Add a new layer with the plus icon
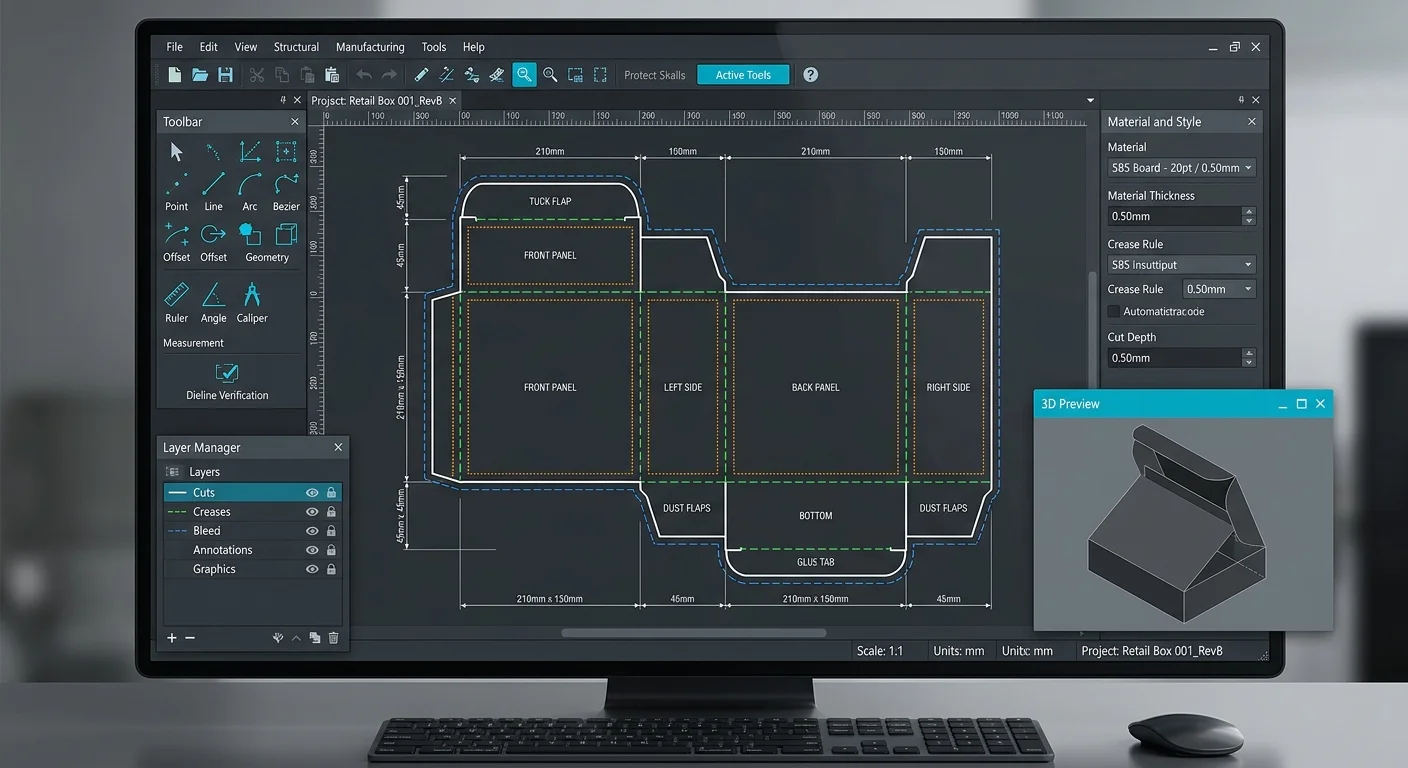The image size is (1408, 768). [171, 637]
